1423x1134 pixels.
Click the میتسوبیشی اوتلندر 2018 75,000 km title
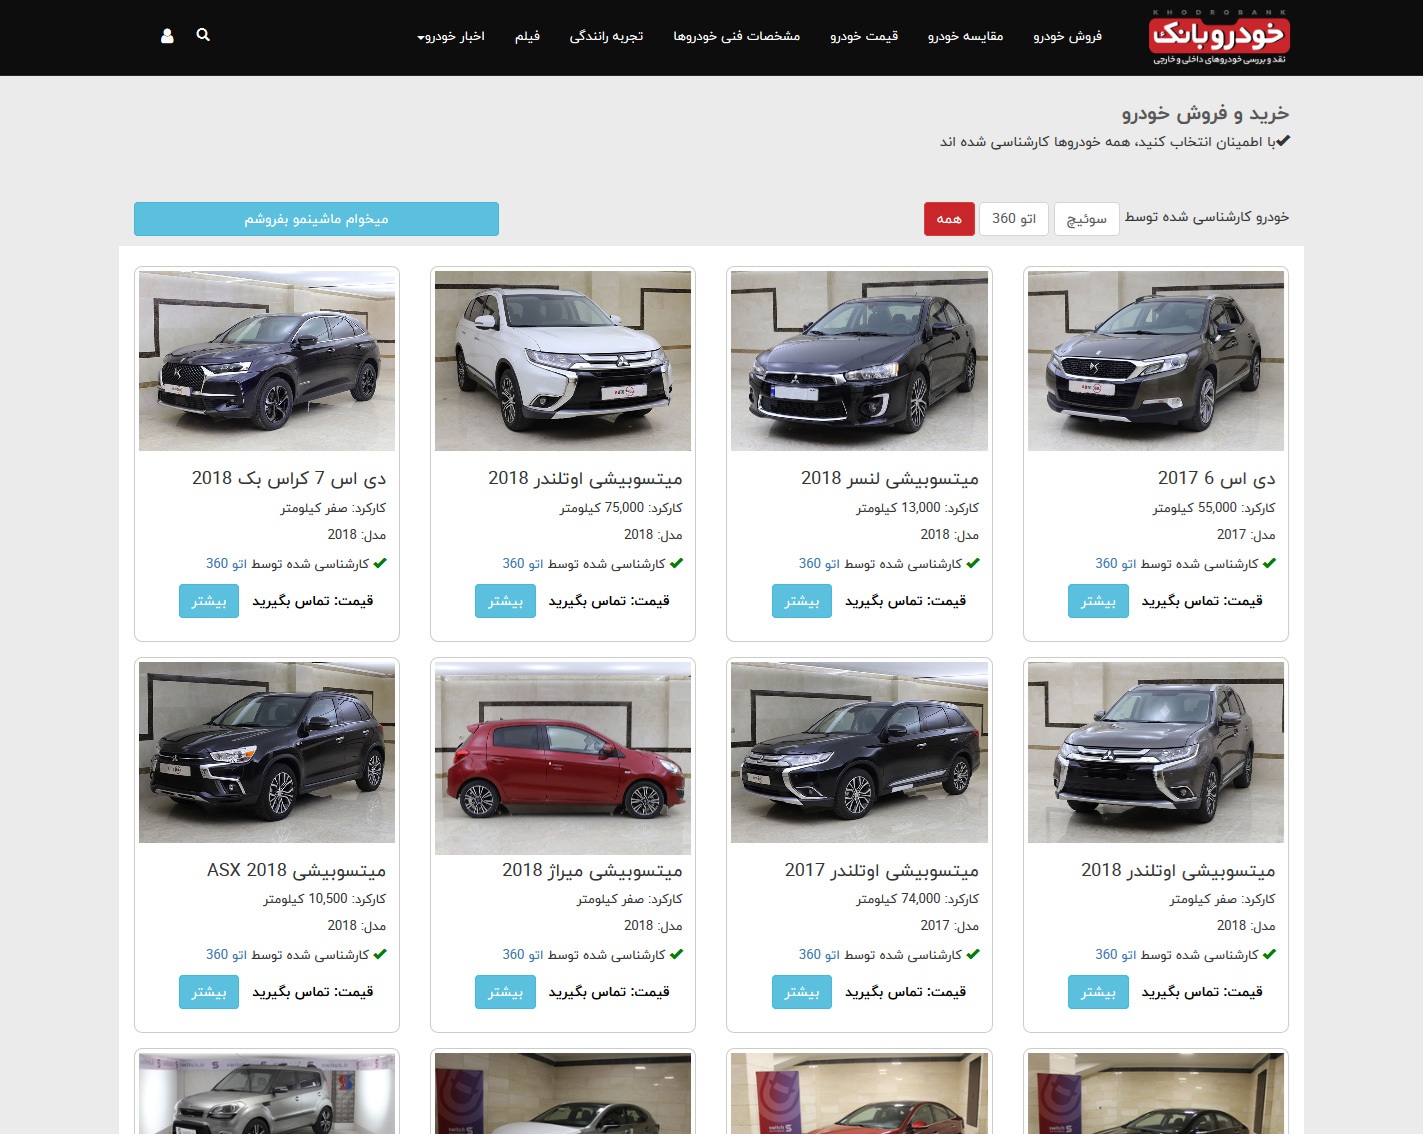point(585,478)
